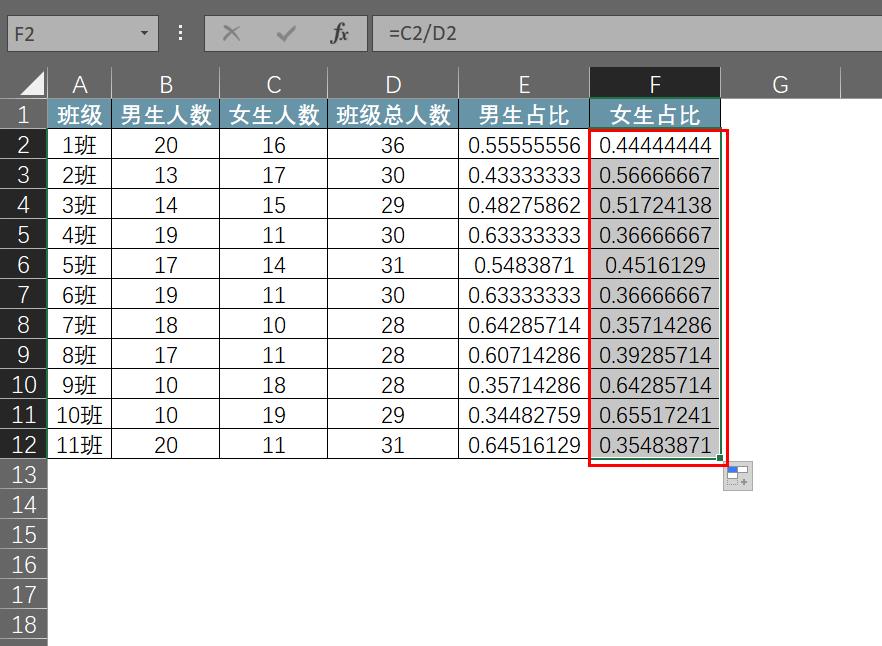The height and width of the screenshot is (646, 882).
Task: Click the Auto Fill Options icon below cell F12
Action: click(x=737, y=477)
